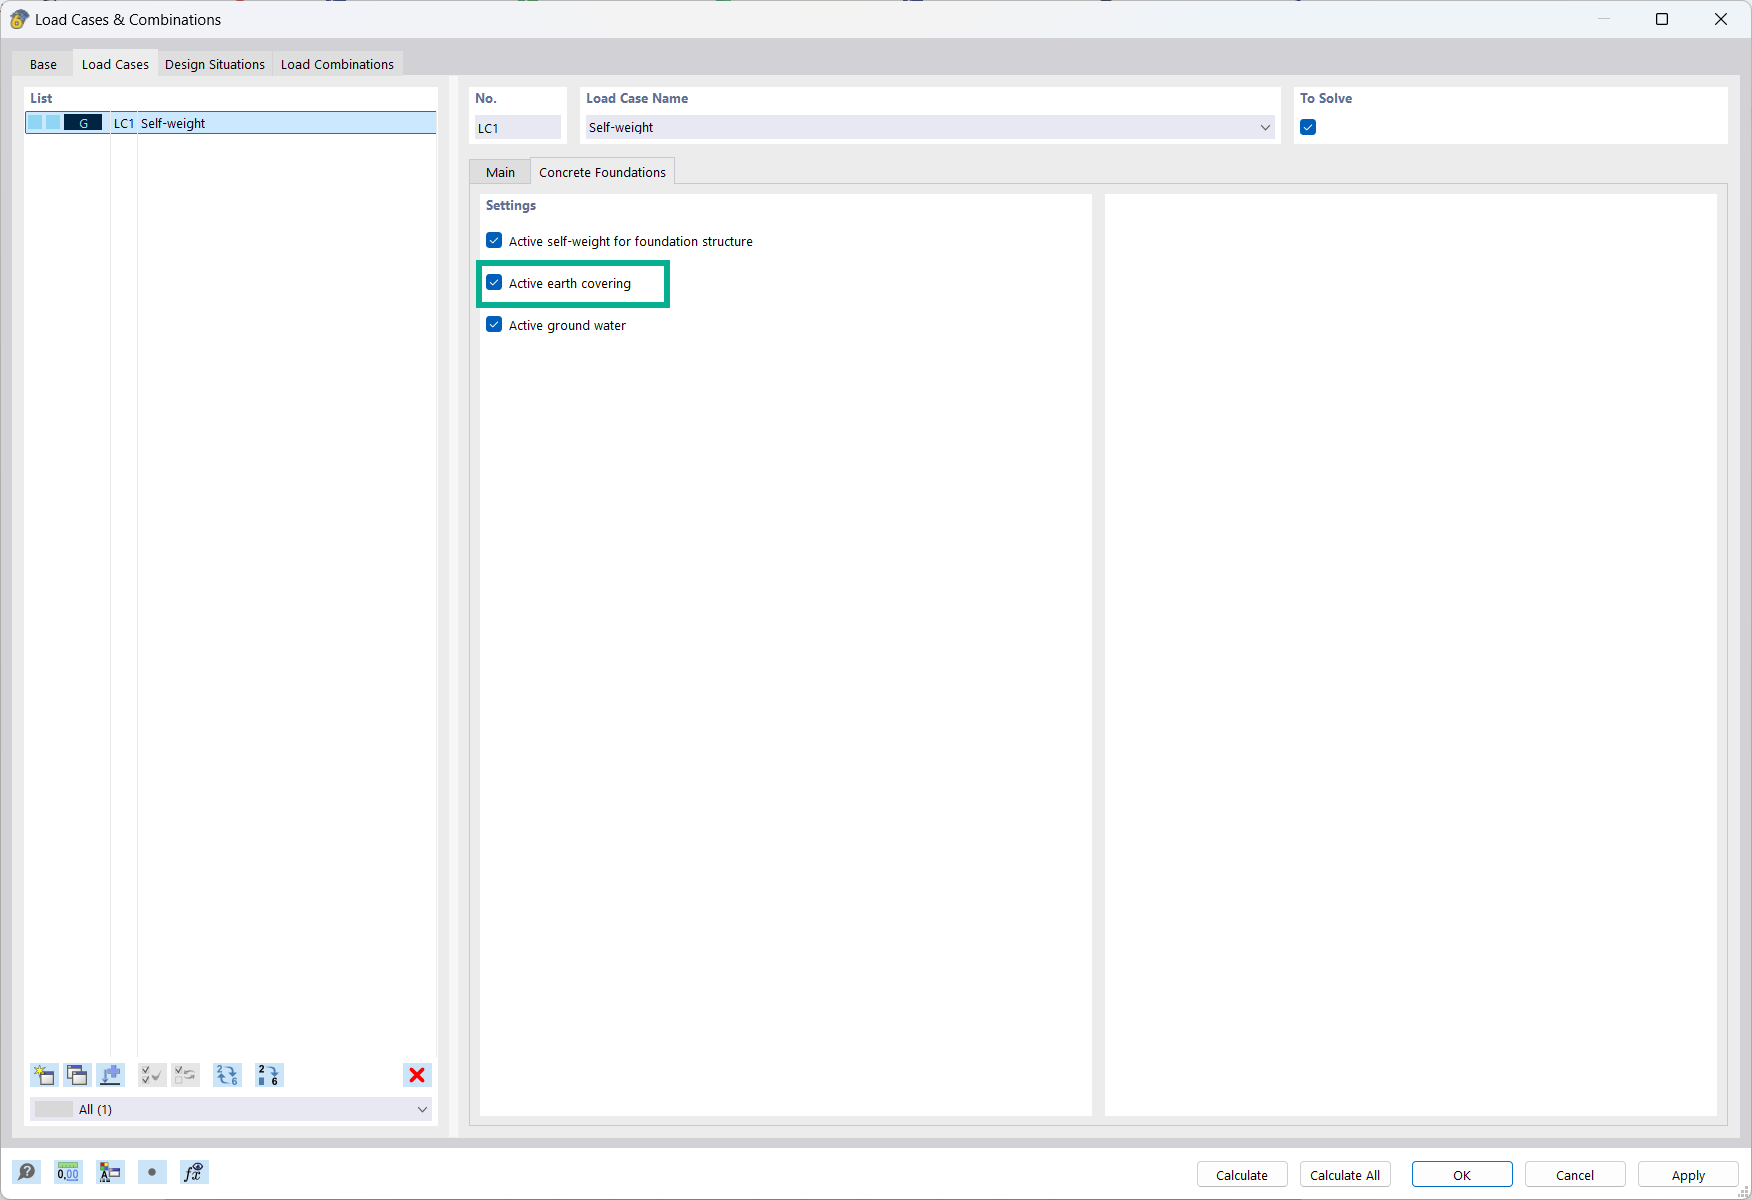Click the renumber 2-to-6 icon
1752x1200 pixels.
pyautogui.click(x=269, y=1075)
